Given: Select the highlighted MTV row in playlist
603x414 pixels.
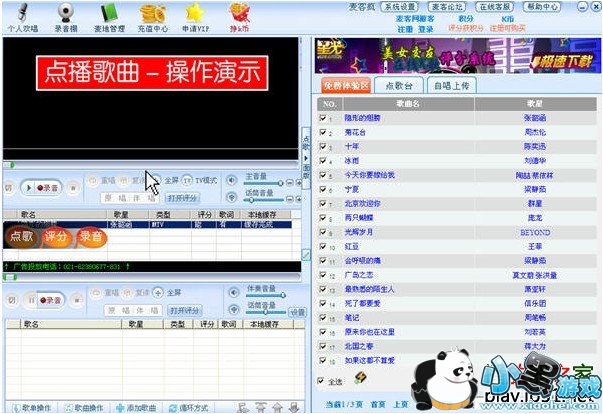Looking at the screenshot, I should coord(147,224).
